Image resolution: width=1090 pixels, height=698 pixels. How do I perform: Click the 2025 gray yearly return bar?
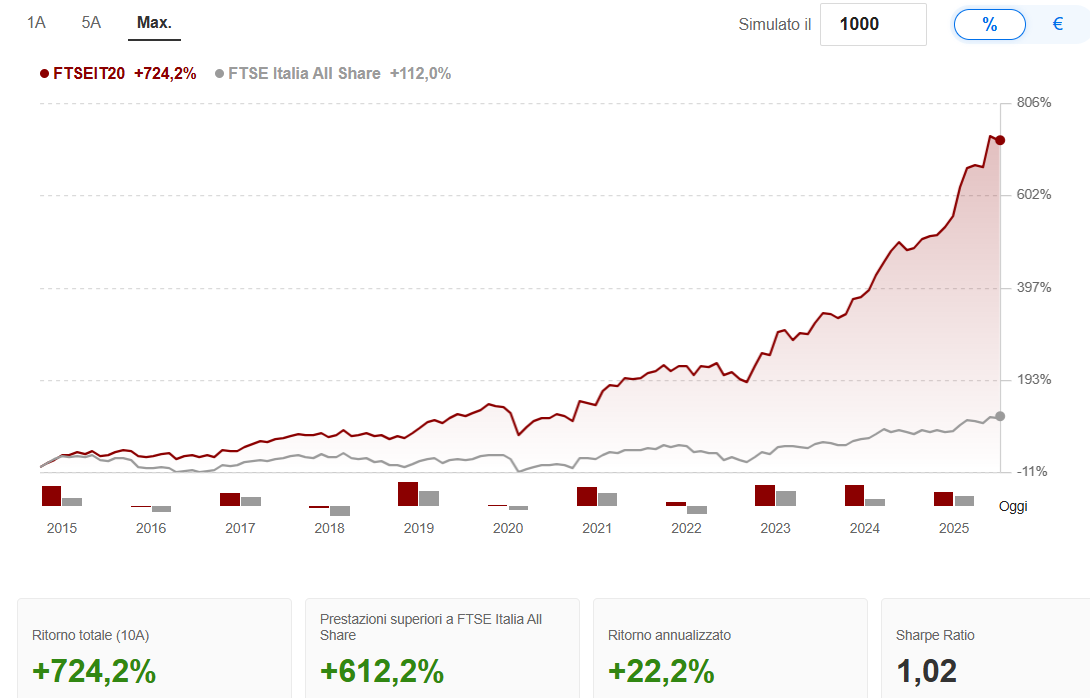pos(964,501)
